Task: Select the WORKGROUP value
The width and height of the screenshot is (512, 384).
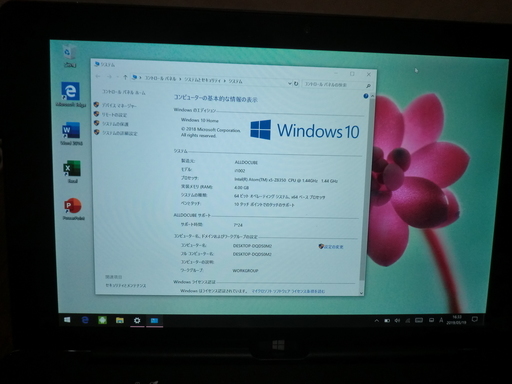Action: pyautogui.click(x=245, y=271)
